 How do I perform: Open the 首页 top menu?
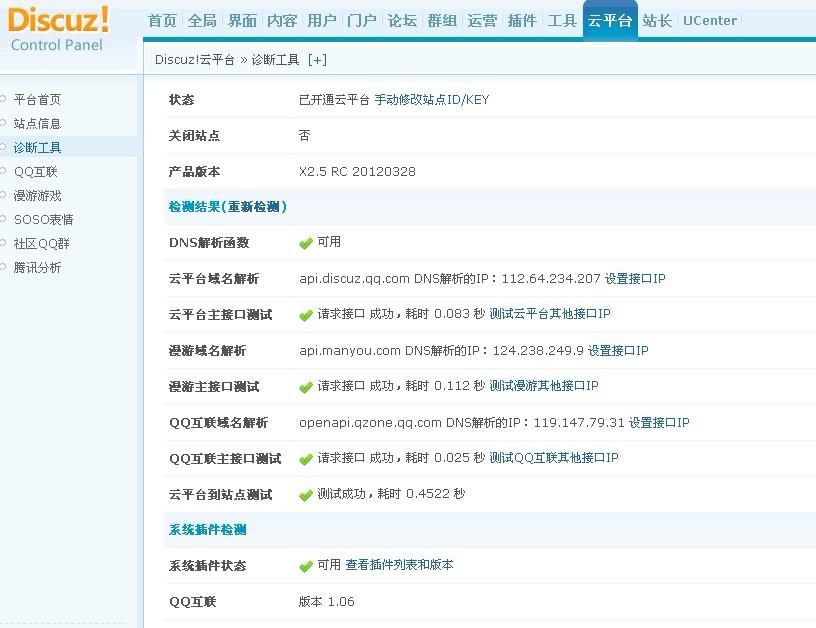click(162, 21)
